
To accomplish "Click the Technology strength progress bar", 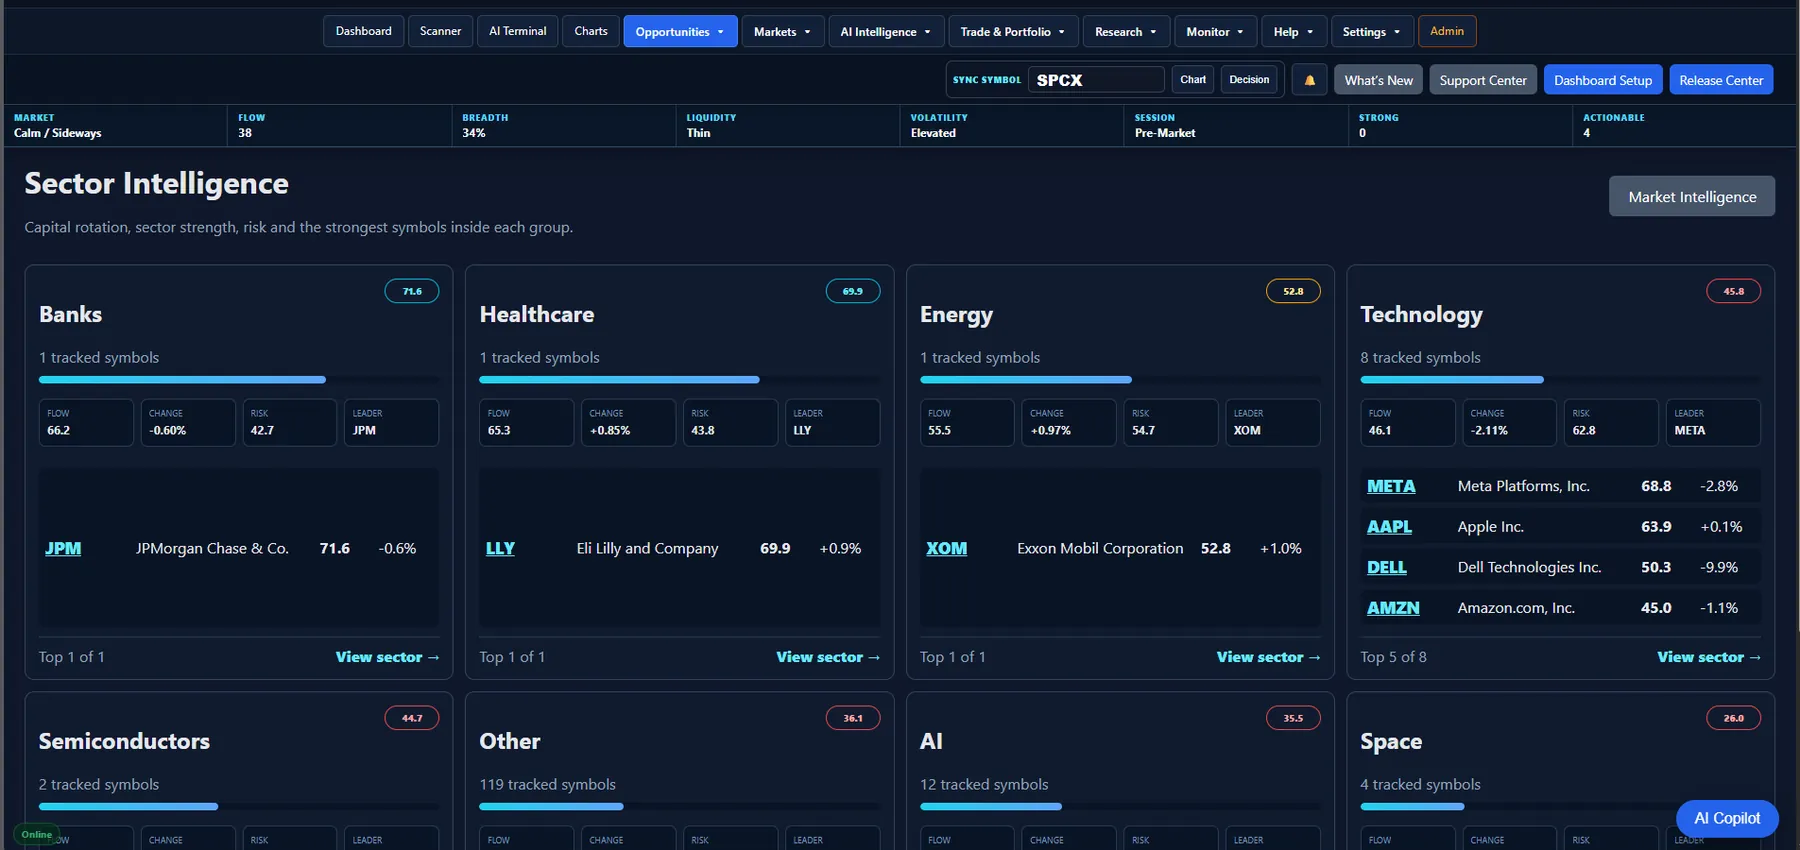I will tap(1561, 380).
